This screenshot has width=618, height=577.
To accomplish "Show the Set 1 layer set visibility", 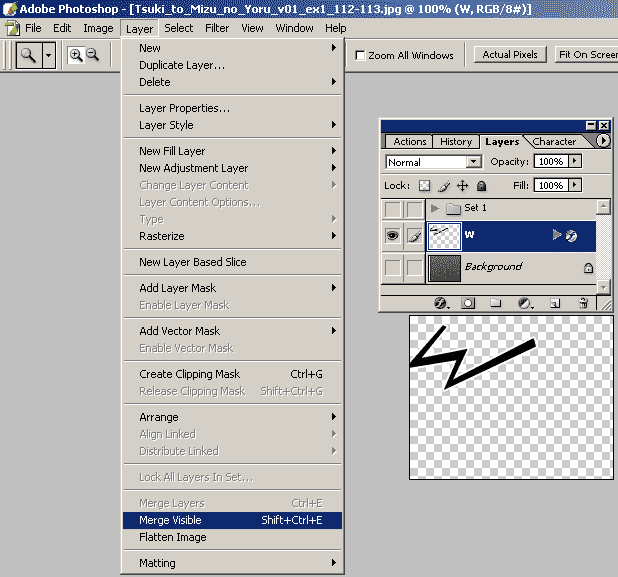I will click(x=393, y=209).
